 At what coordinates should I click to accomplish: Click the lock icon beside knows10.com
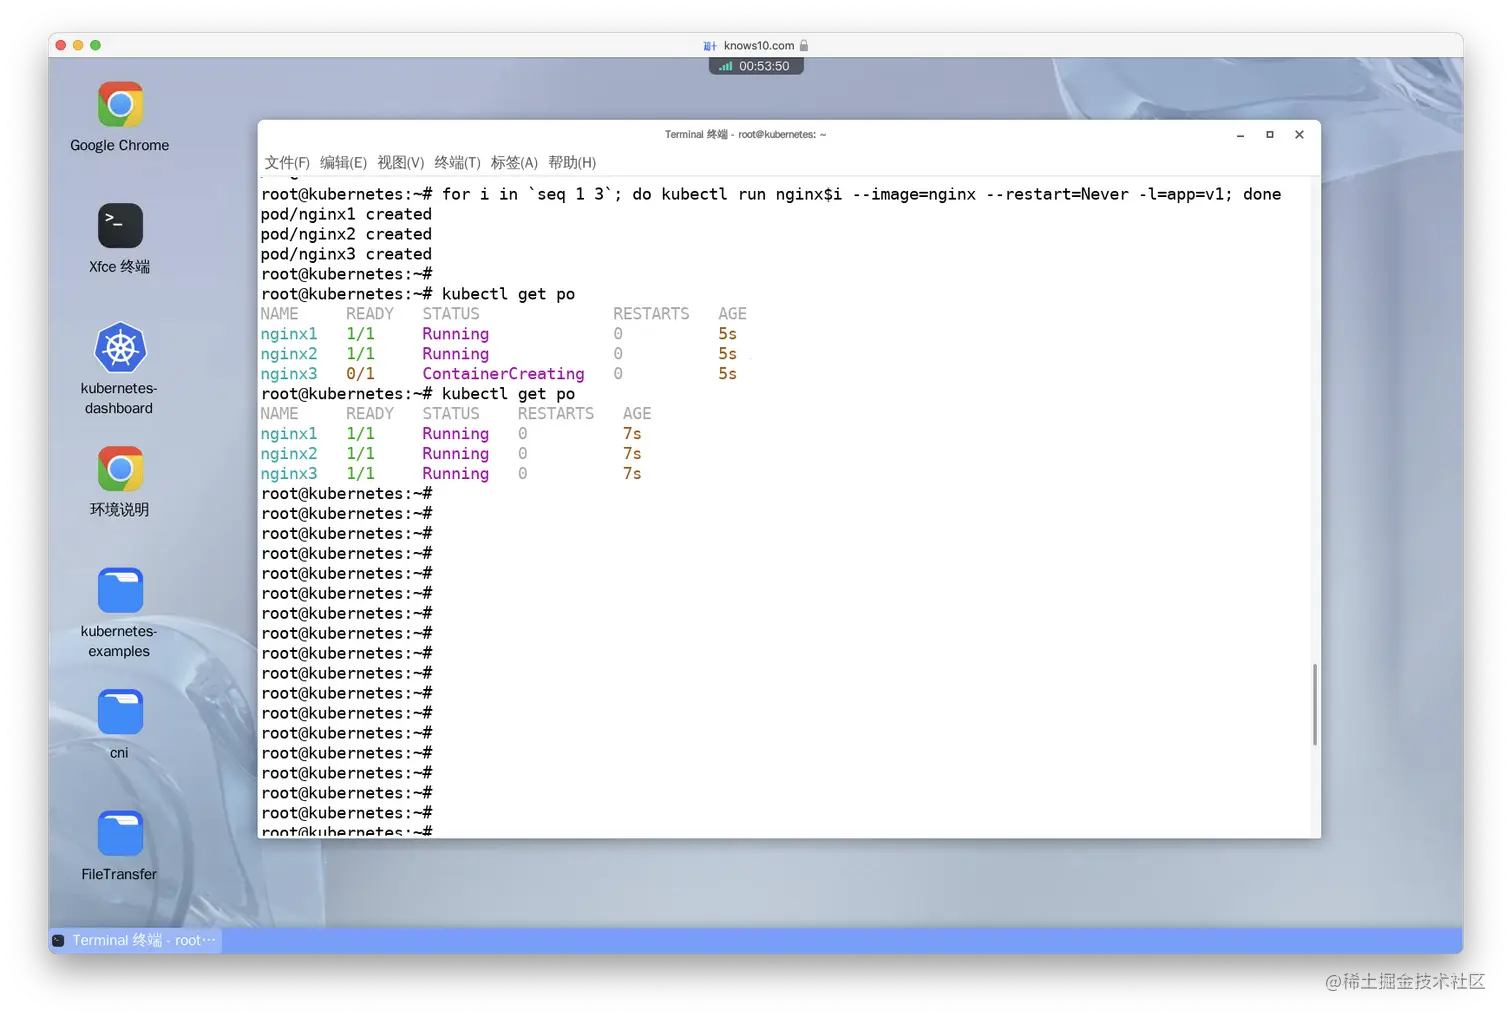pyautogui.click(x=804, y=45)
